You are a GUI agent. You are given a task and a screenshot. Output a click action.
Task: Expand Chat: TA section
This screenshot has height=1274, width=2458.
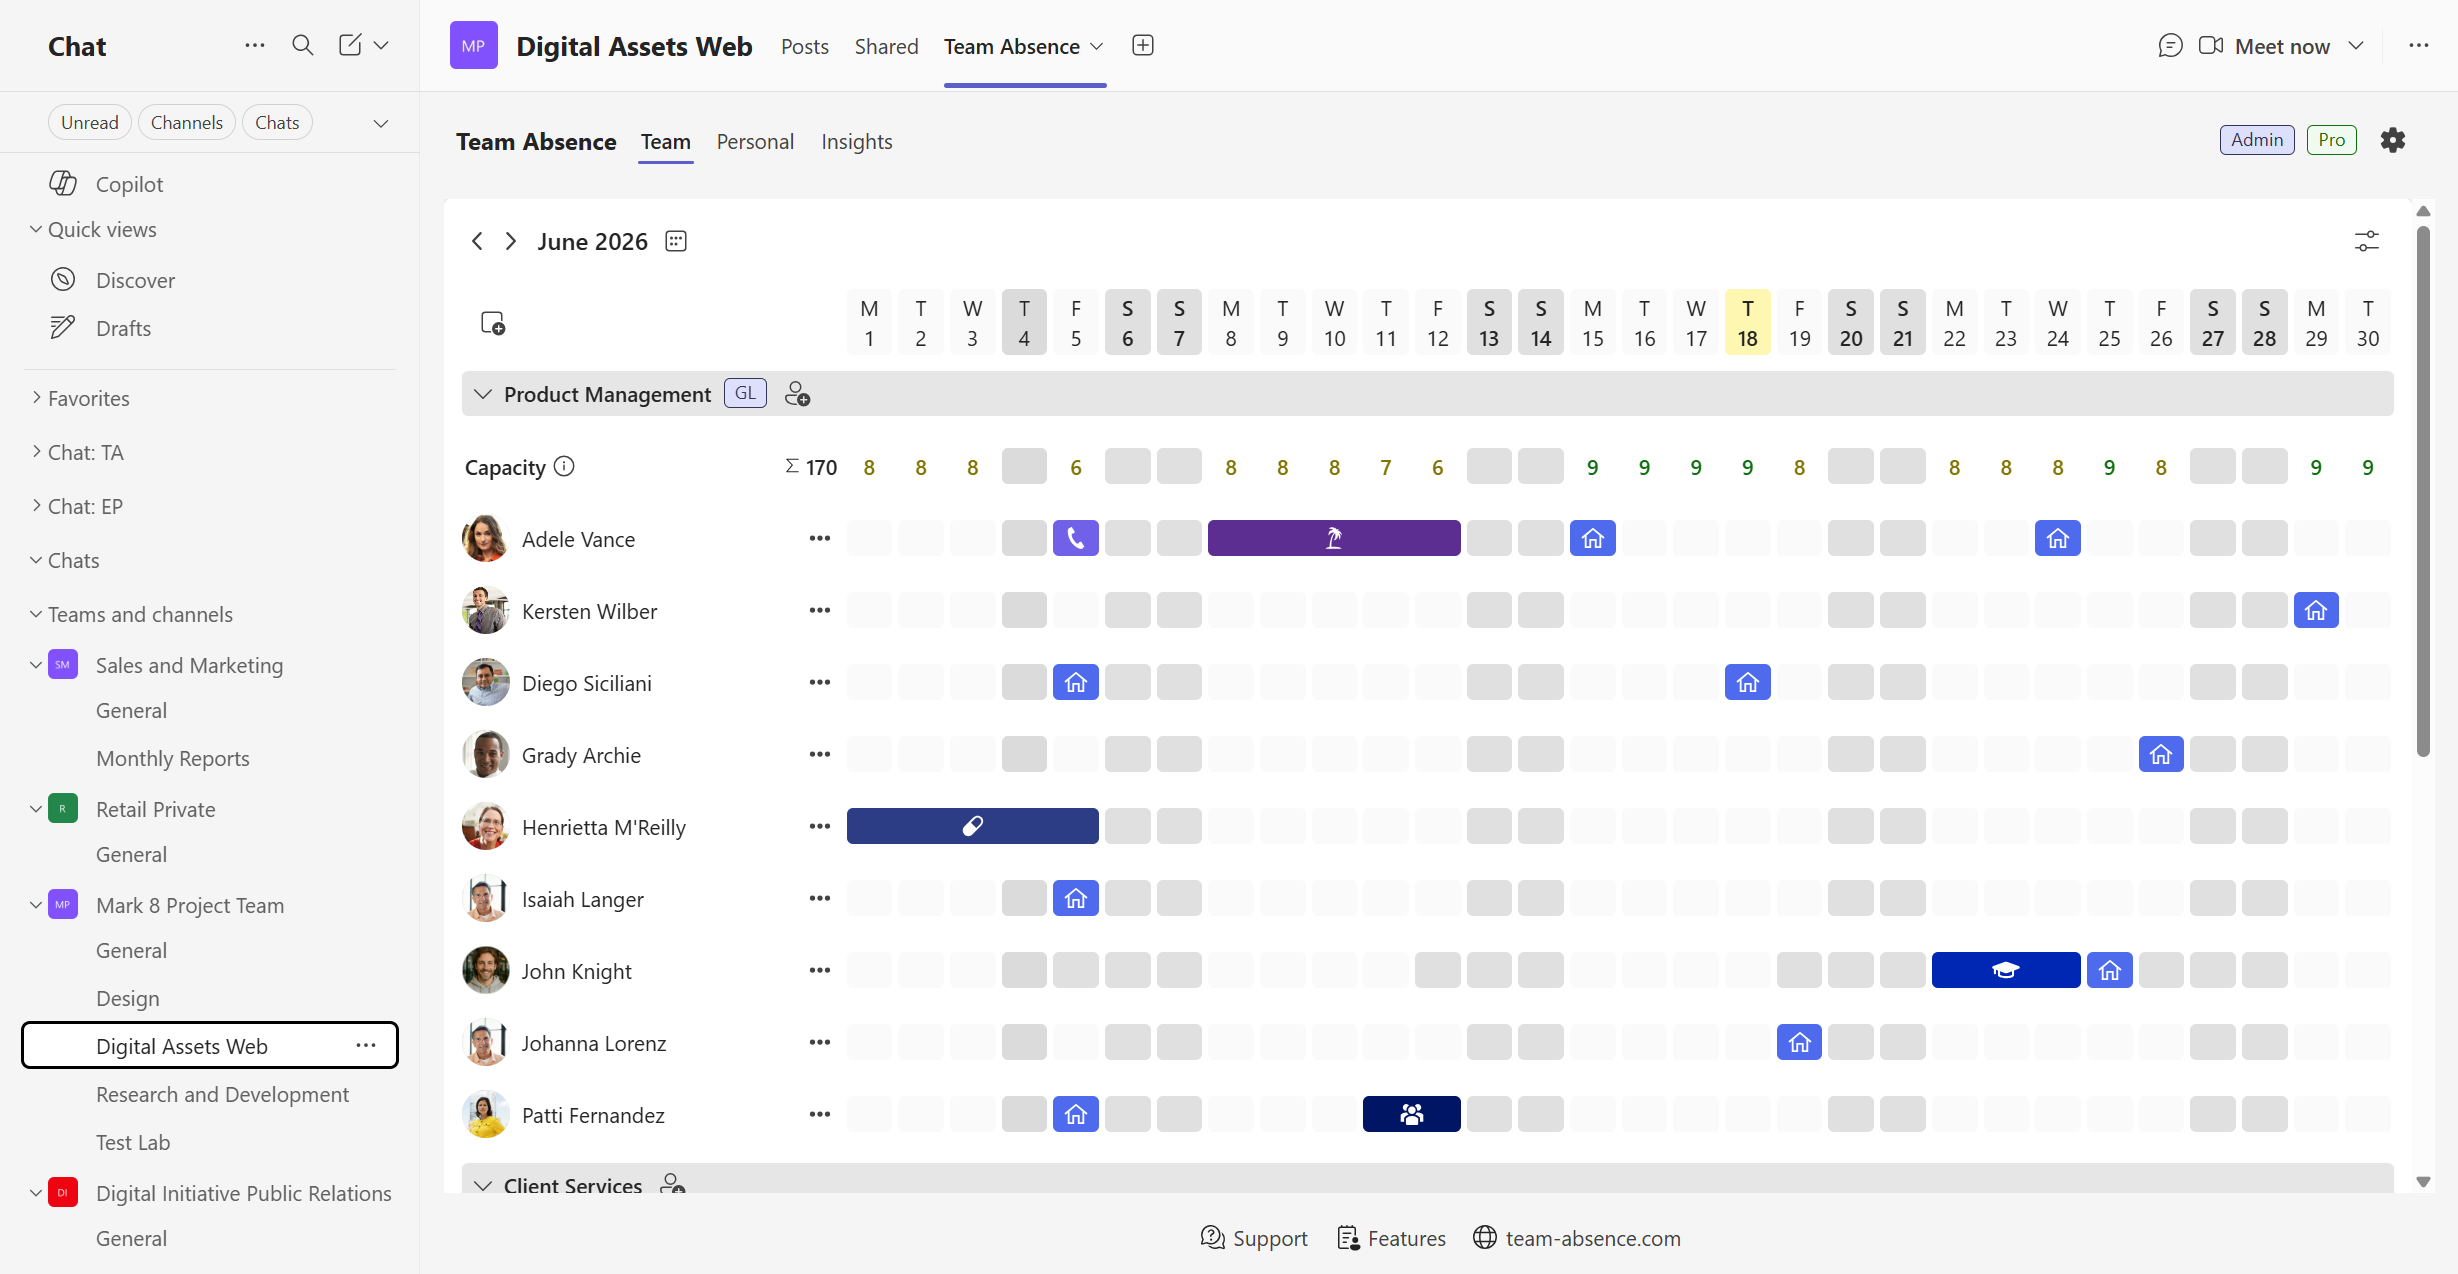(37, 452)
